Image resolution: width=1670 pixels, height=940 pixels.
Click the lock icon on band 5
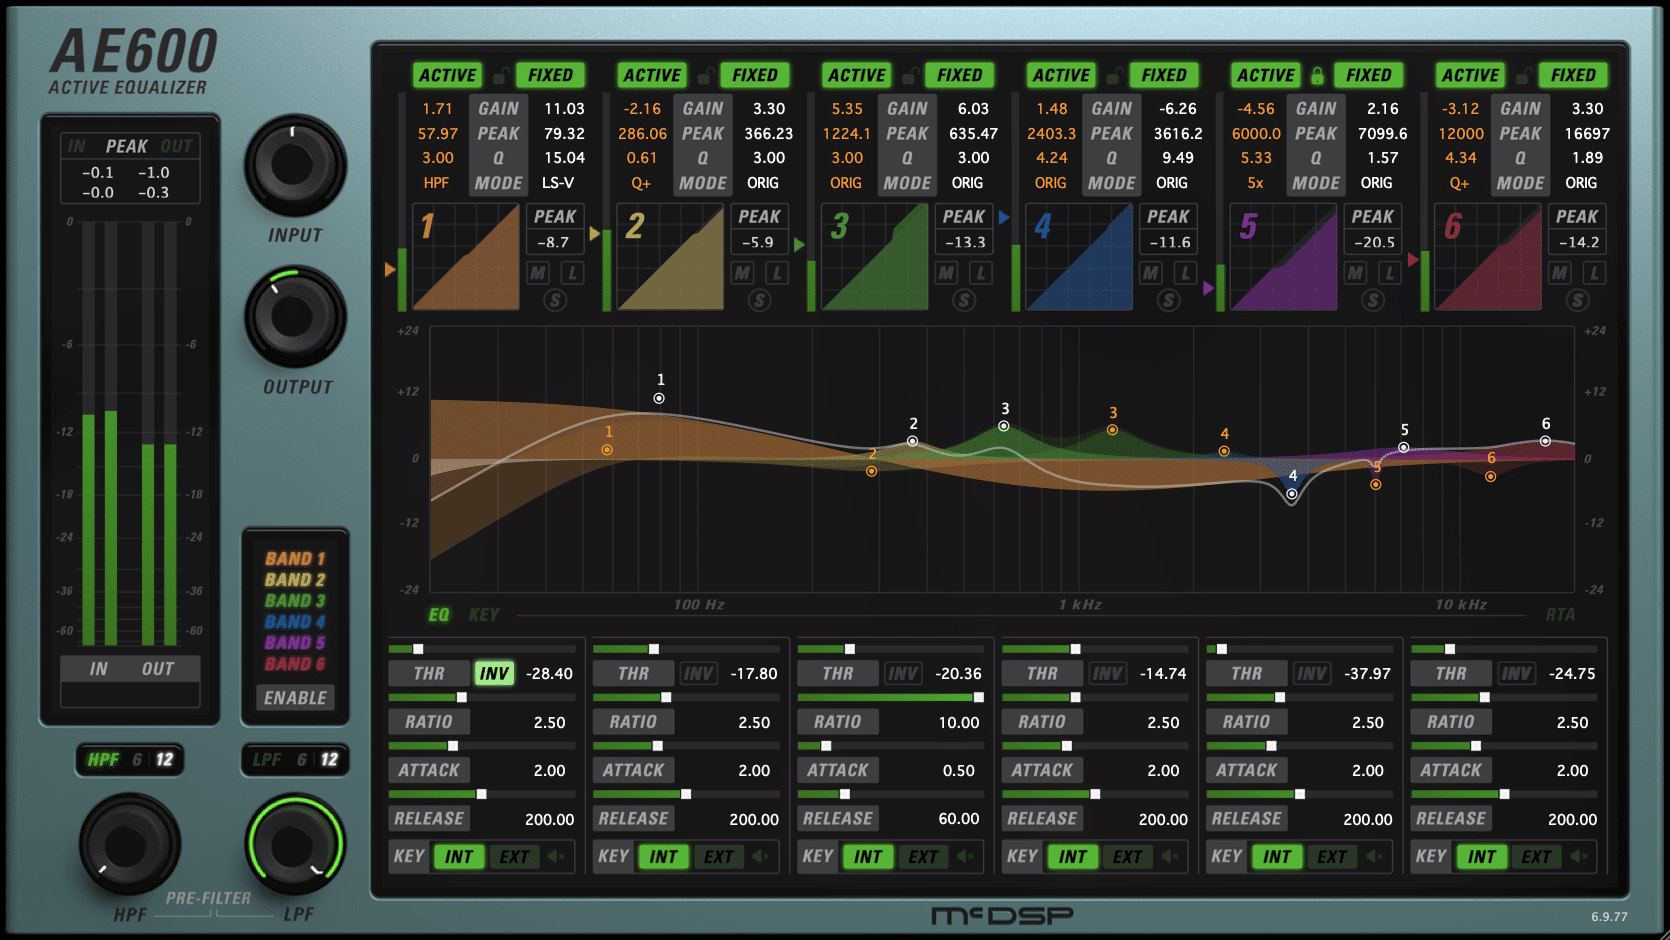tap(1317, 75)
